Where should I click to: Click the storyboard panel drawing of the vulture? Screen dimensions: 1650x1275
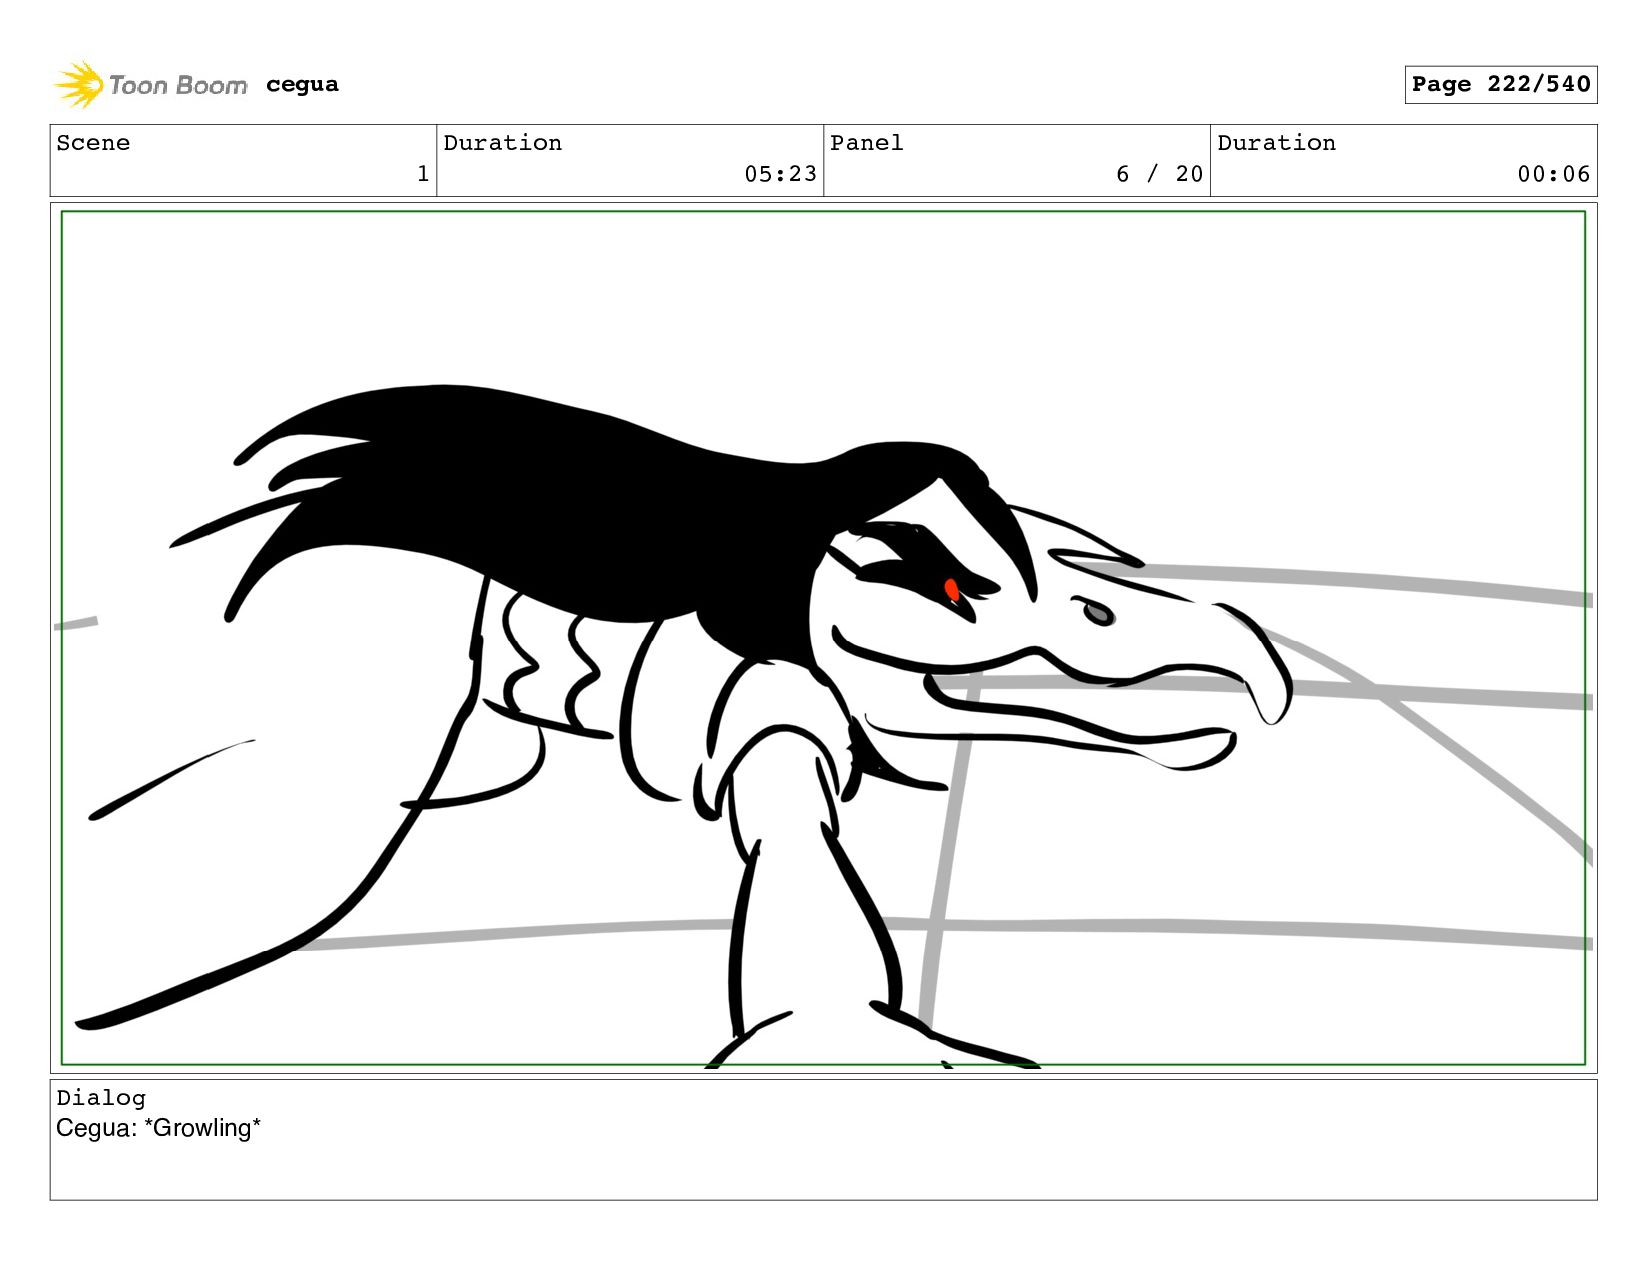tap(823, 638)
